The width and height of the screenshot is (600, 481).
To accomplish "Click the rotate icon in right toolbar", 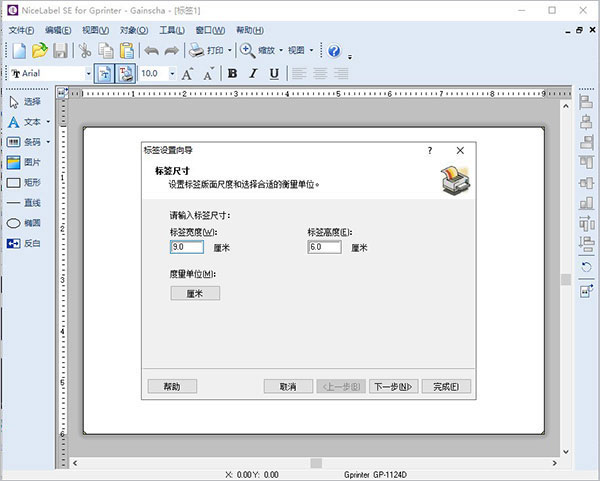I will pos(586,267).
